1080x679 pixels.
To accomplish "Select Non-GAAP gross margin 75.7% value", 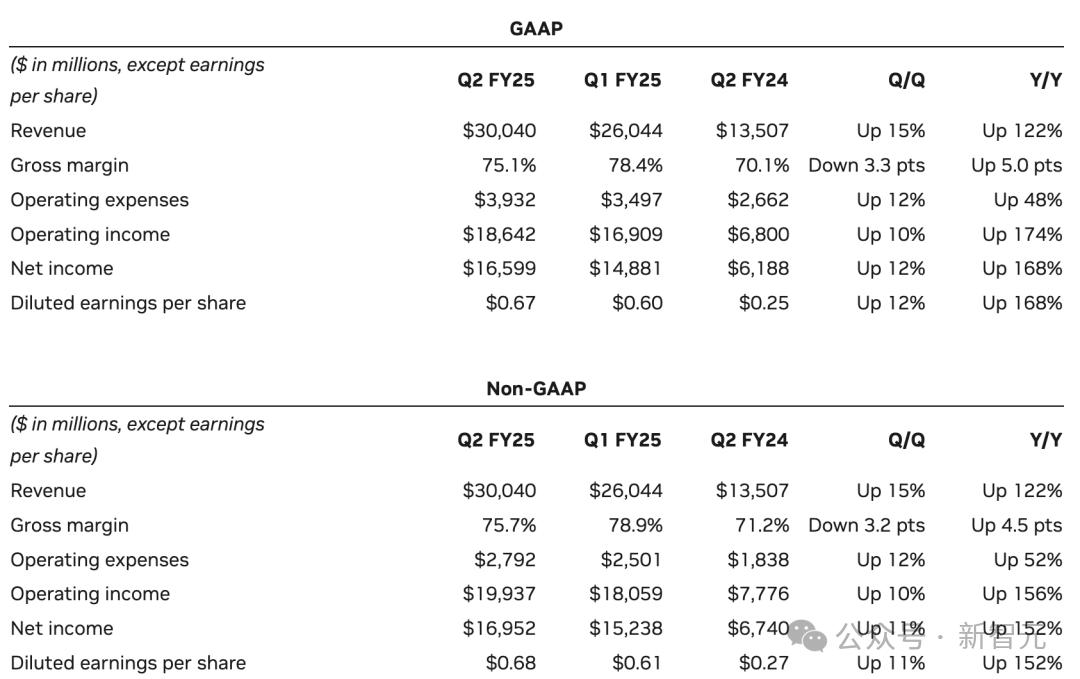I will click(508, 525).
